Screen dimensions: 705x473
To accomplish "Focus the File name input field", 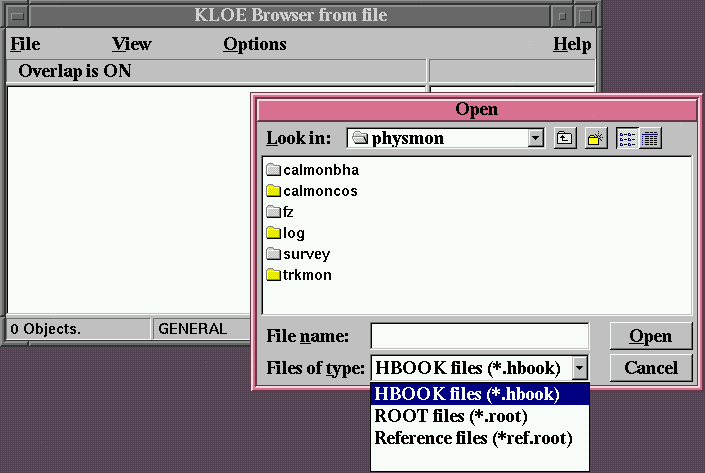I will coord(480,336).
